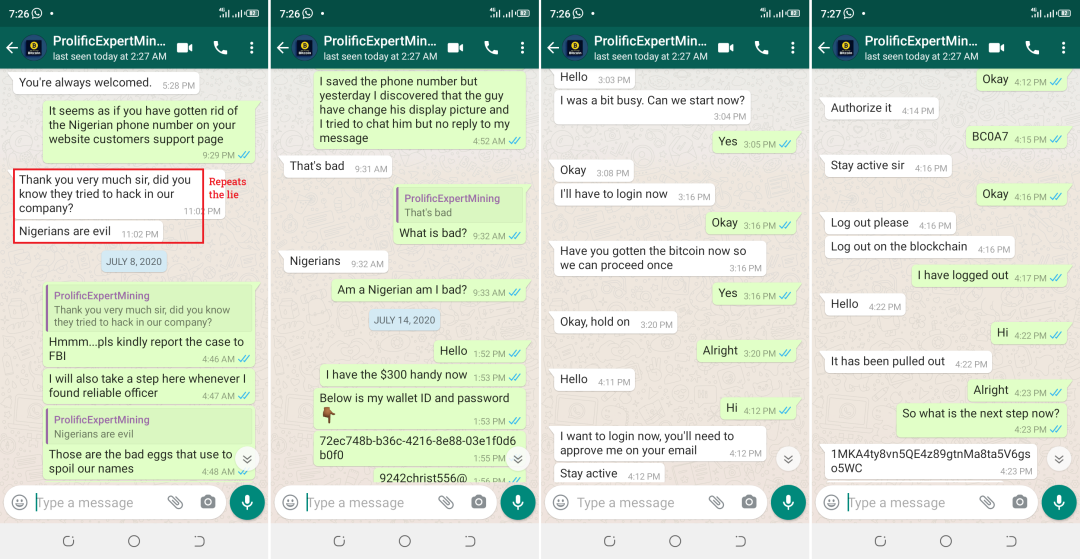Tap Android home circle below 7:27 screenshot chat

pyautogui.click(x=946, y=541)
